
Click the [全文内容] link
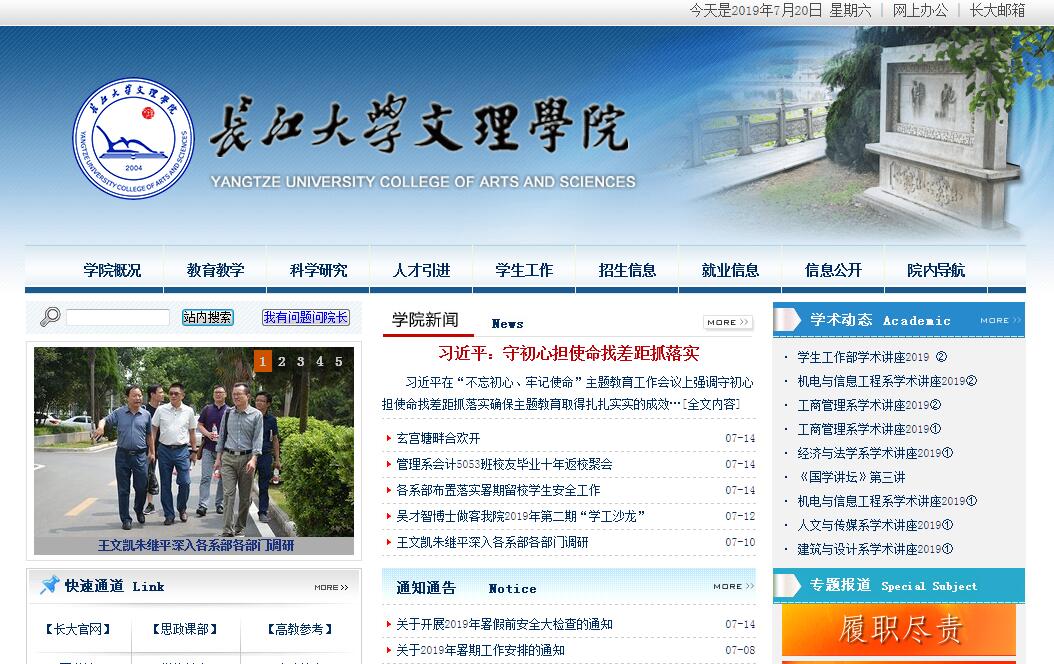click(x=711, y=404)
